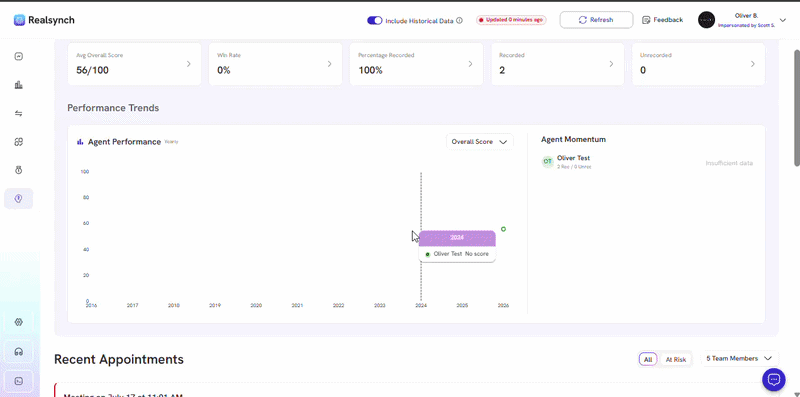Open the stopwatch sidebar icon
This screenshot has width=800, height=397.
[19, 170]
